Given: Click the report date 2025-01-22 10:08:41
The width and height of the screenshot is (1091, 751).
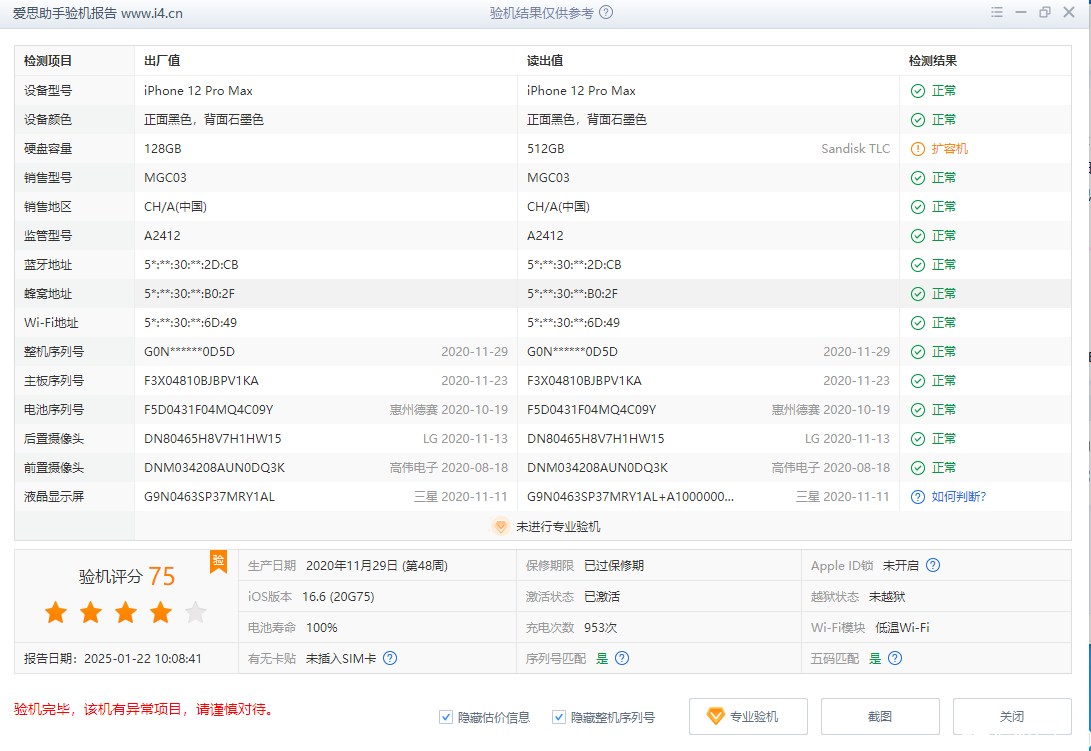Looking at the screenshot, I should [x=143, y=658].
